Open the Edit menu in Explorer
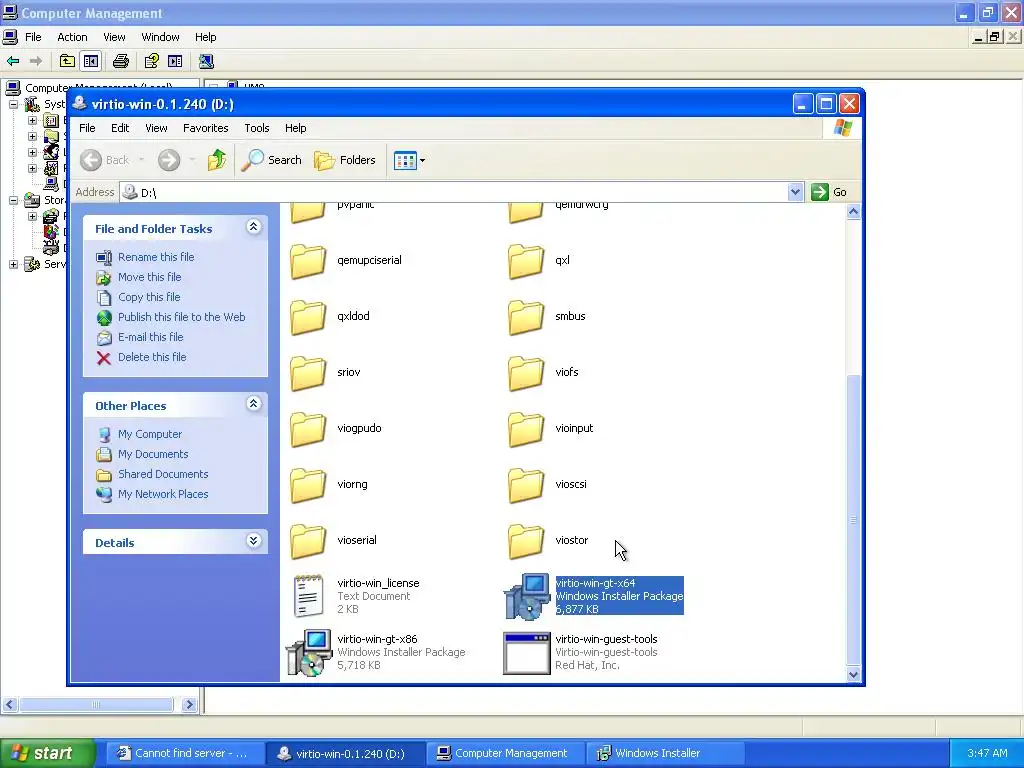The width and height of the screenshot is (1024, 768). tap(120, 128)
